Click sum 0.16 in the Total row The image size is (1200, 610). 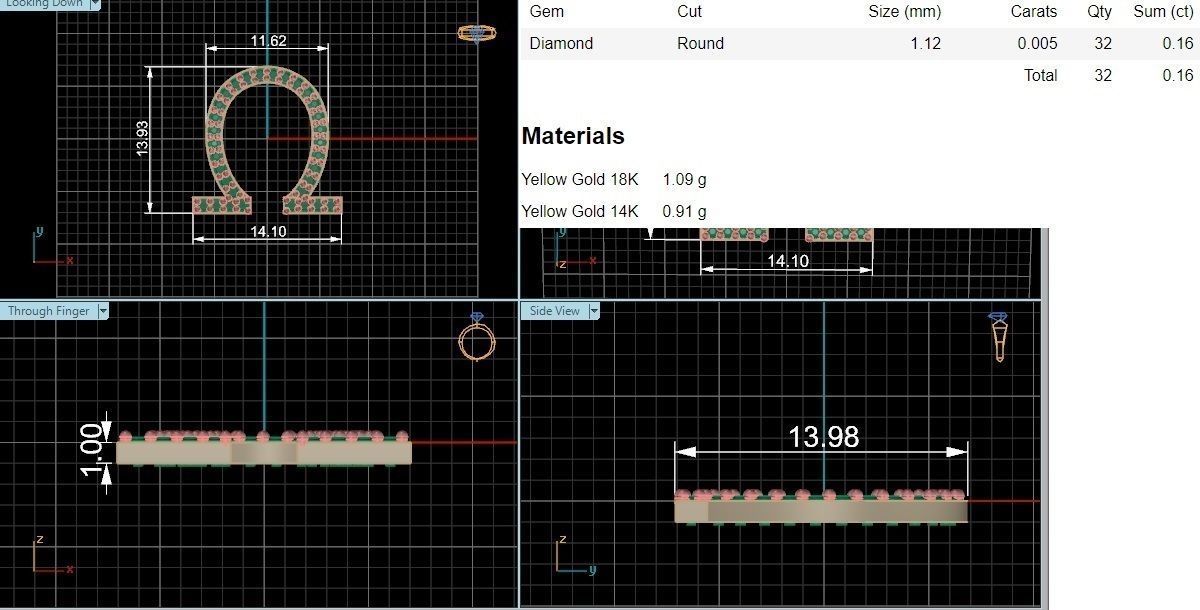point(1178,75)
